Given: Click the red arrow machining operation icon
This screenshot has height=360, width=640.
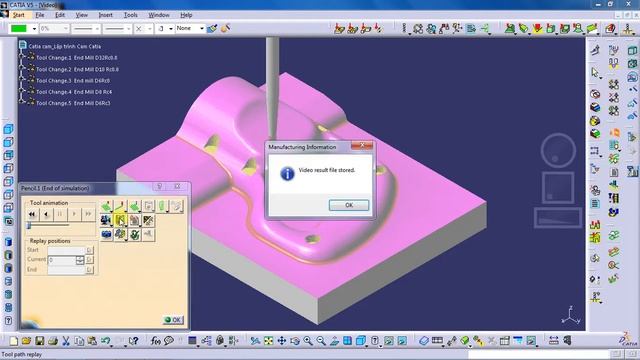Looking at the screenshot, I should pos(538,29).
